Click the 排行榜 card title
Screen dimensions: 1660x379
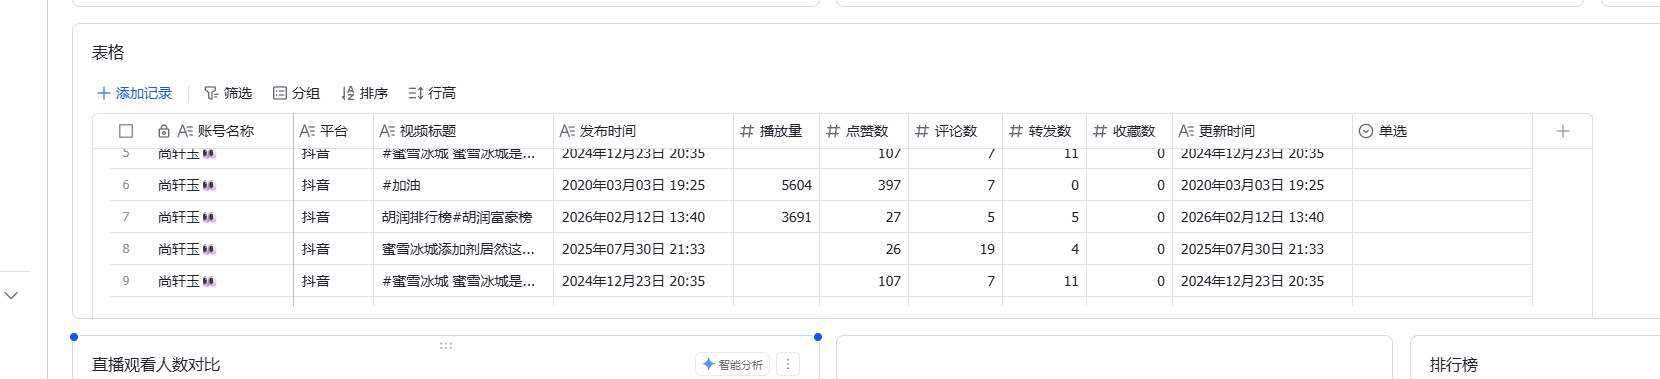1454,365
